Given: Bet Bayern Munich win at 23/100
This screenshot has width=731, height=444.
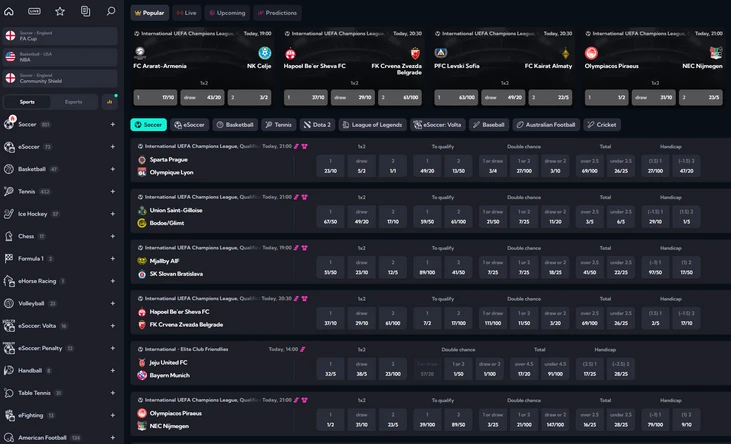Looking at the screenshot, I should 393,369.
